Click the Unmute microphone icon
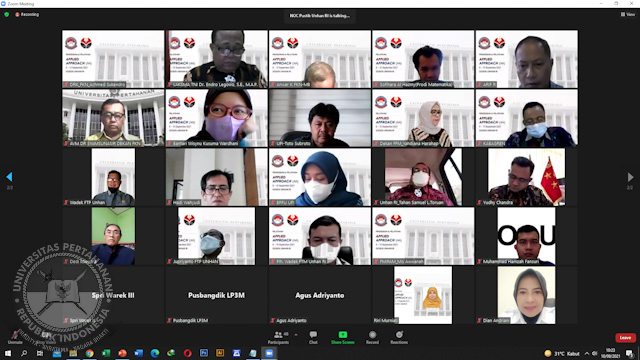 click(15, 337)
